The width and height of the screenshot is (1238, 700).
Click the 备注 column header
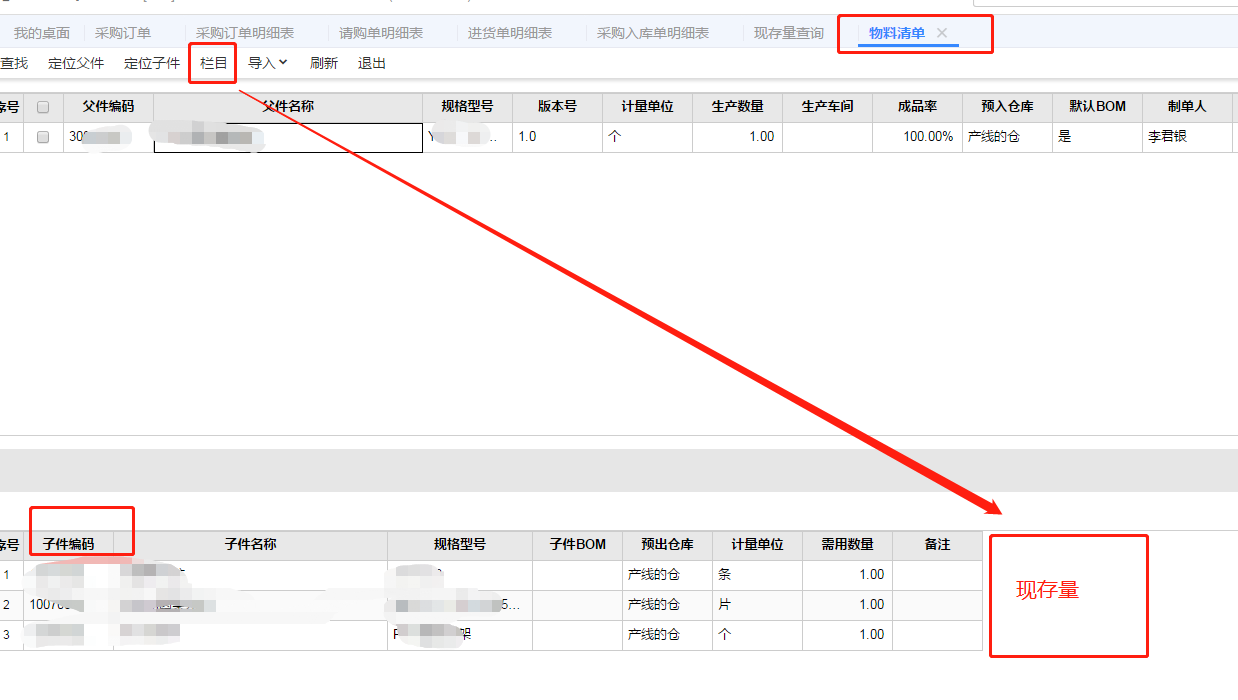pyautogui.click(x=938, y=545)
